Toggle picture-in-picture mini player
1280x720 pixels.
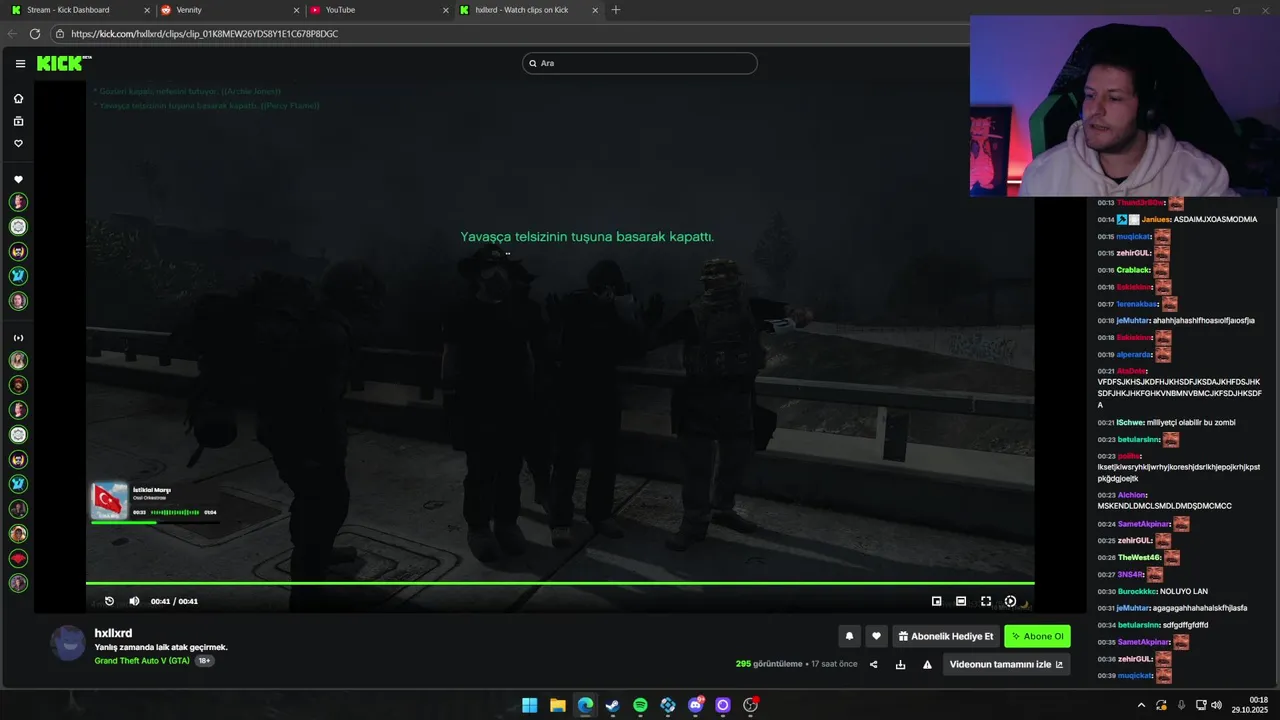936,601
